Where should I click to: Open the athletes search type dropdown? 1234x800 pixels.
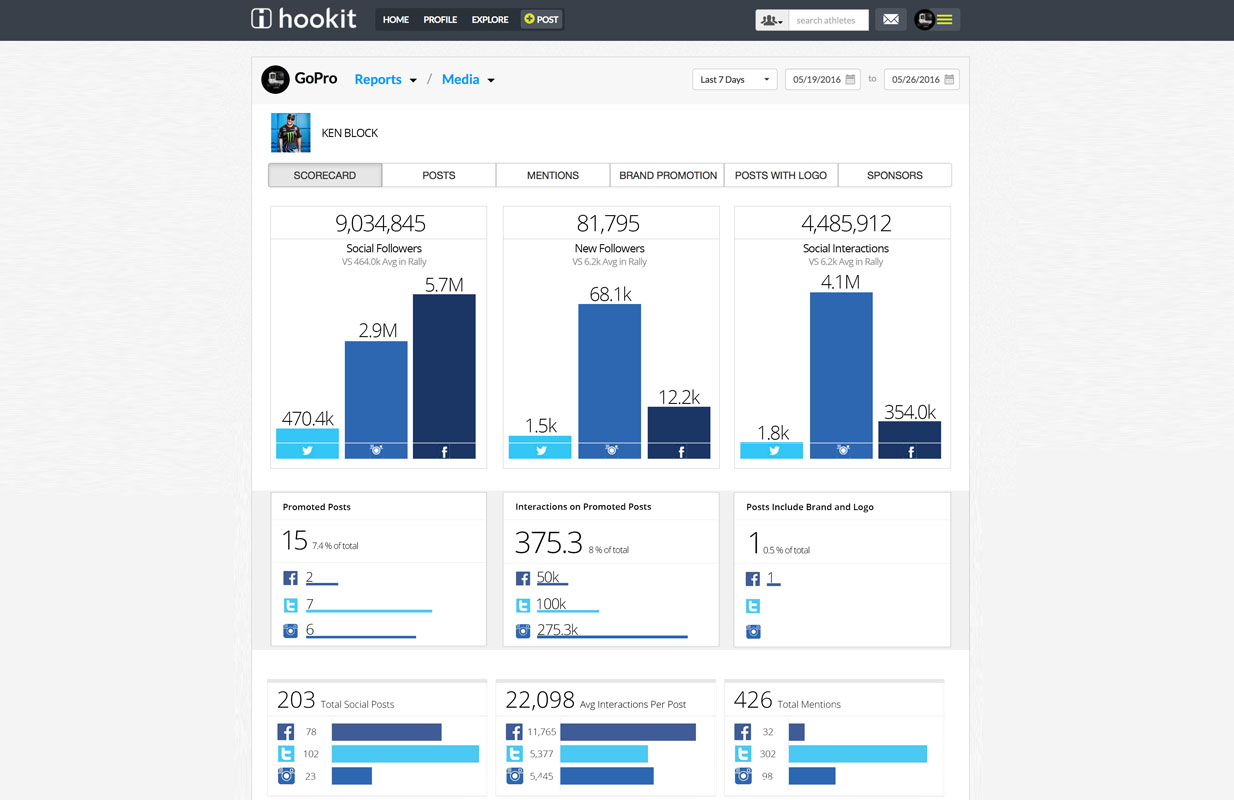(x=771, y=20)
